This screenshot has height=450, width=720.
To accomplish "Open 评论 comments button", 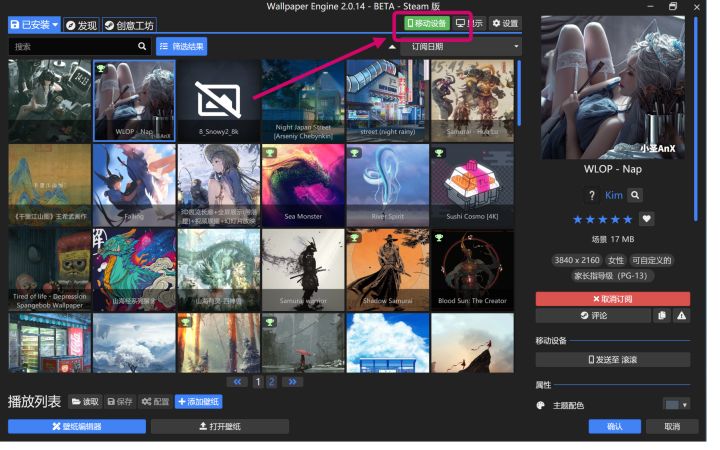I will pyautogui.click(x=593, y=315).
